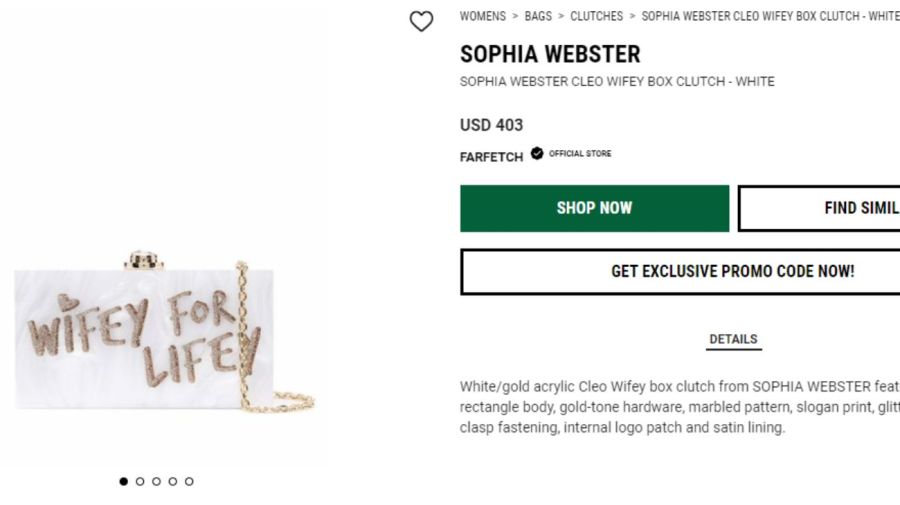Select the first image carousel dot
The width and height of the screenshot is (900, 505).
coord(124,481)
